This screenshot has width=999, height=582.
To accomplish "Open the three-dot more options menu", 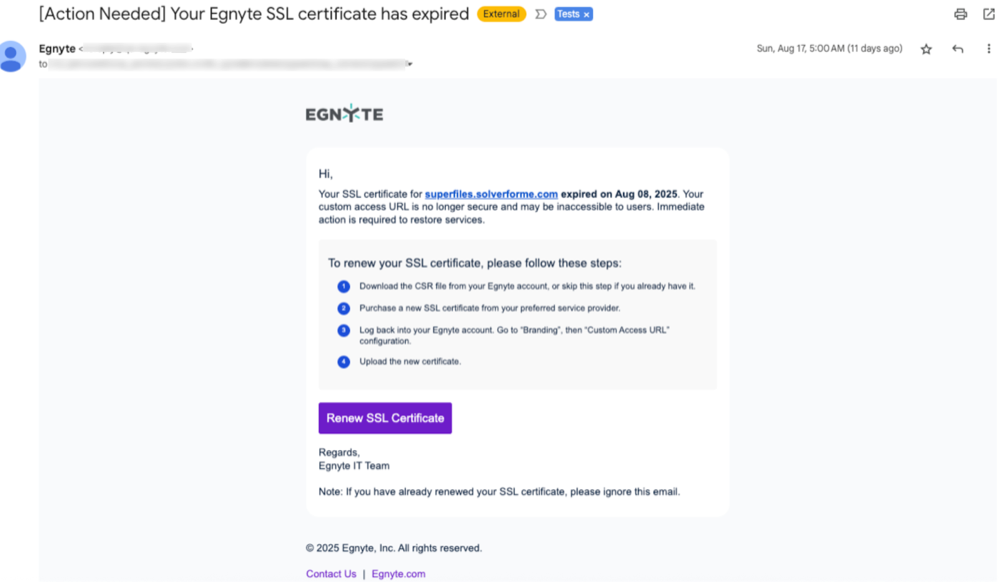I will coord(991,48).
